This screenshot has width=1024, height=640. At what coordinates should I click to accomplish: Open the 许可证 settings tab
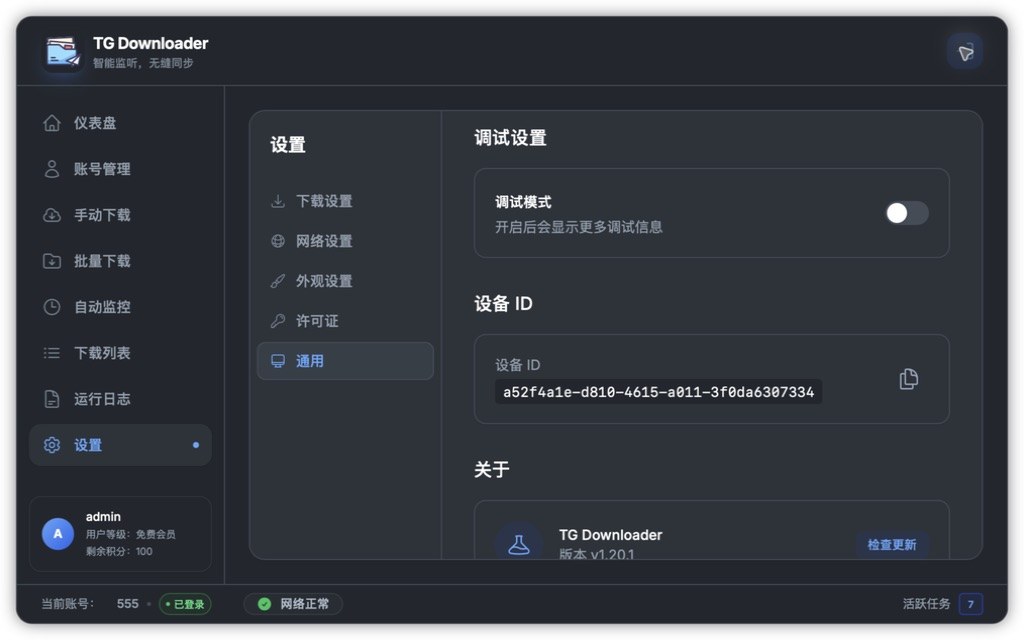345,321
